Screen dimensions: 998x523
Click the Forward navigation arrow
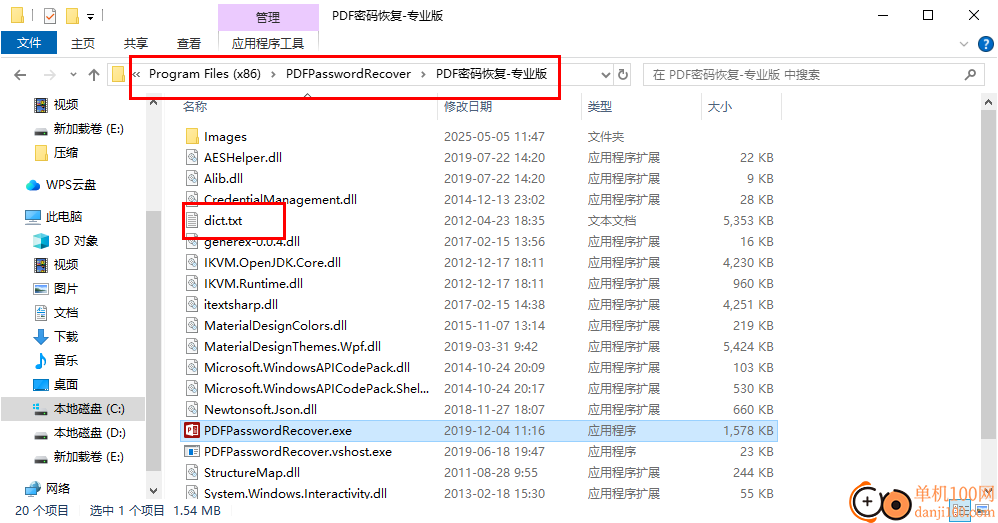[50, 75]
